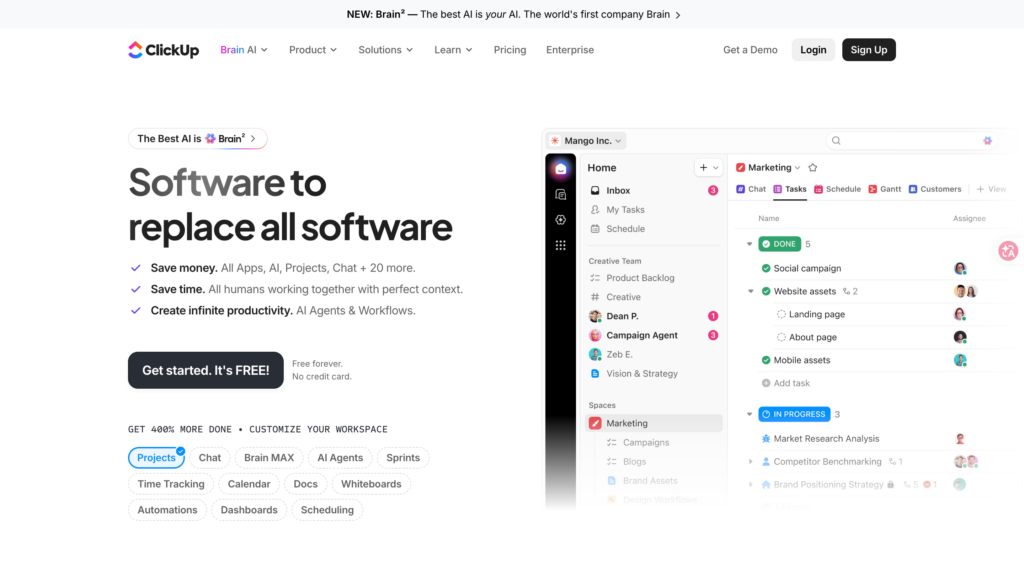Click the app preview search field
Screen dimensions: 1024x577
coord(911,140)
